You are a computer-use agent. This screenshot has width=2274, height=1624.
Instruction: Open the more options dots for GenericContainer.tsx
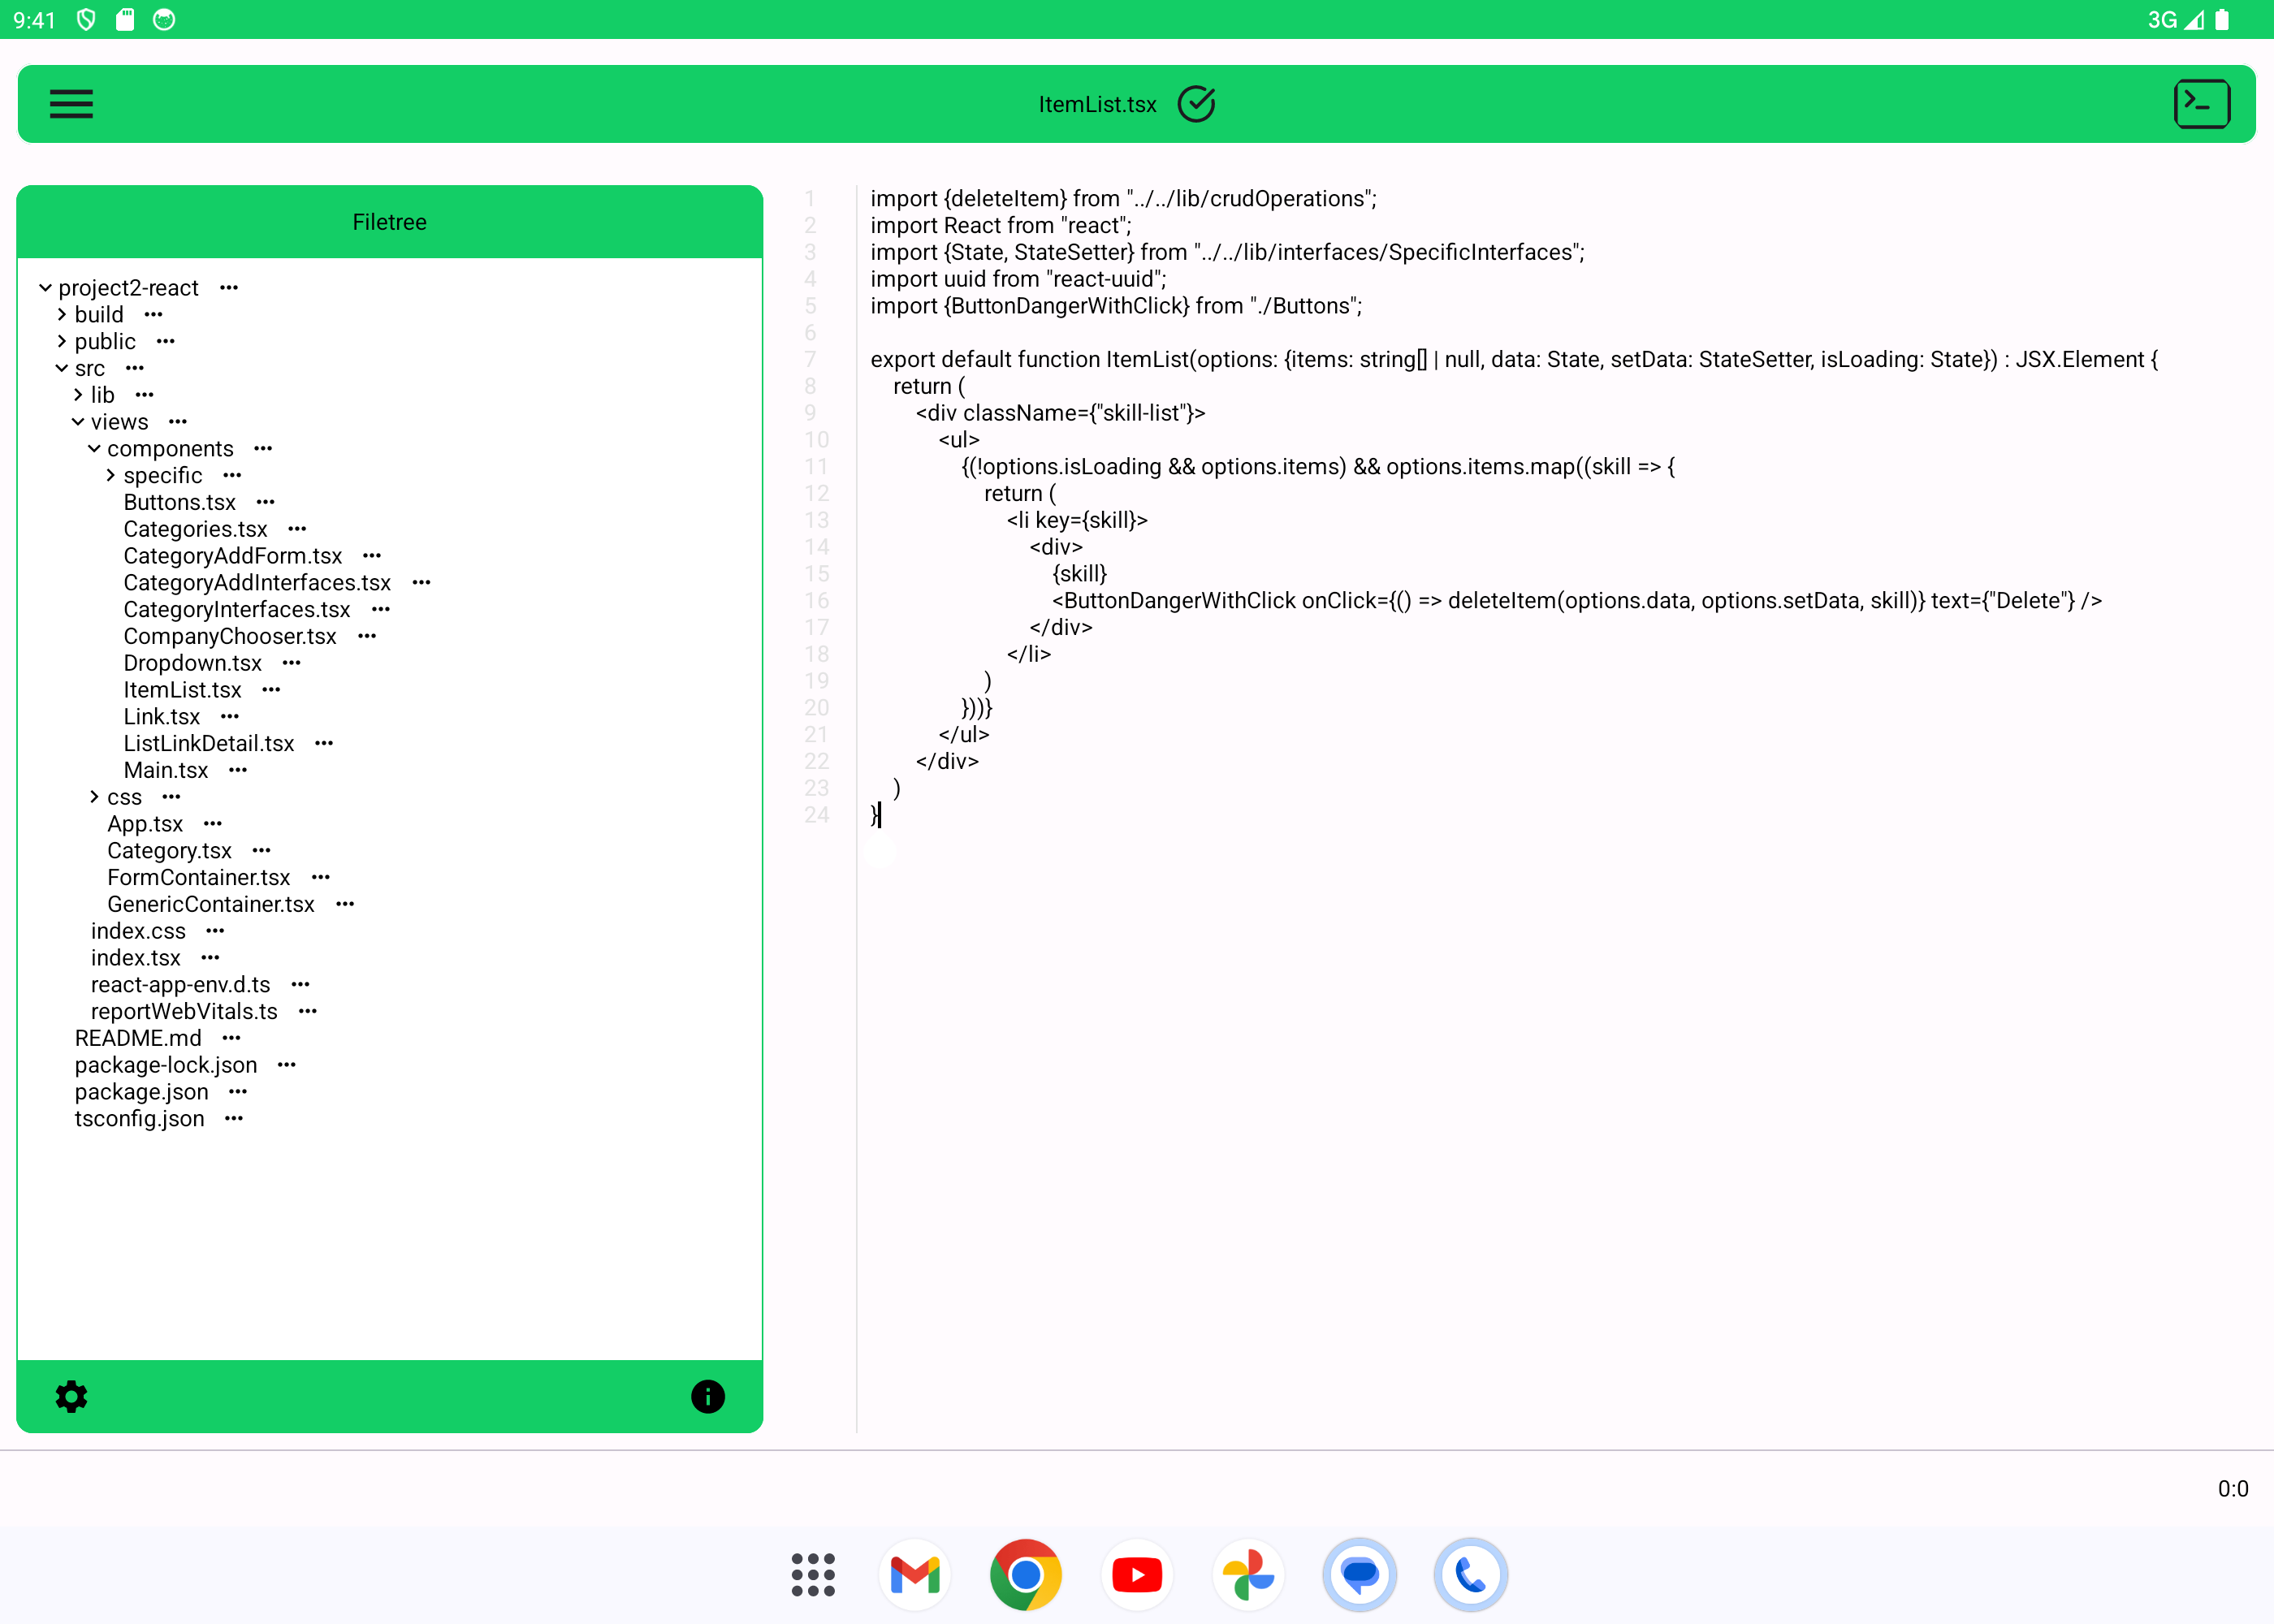point(345,904)
